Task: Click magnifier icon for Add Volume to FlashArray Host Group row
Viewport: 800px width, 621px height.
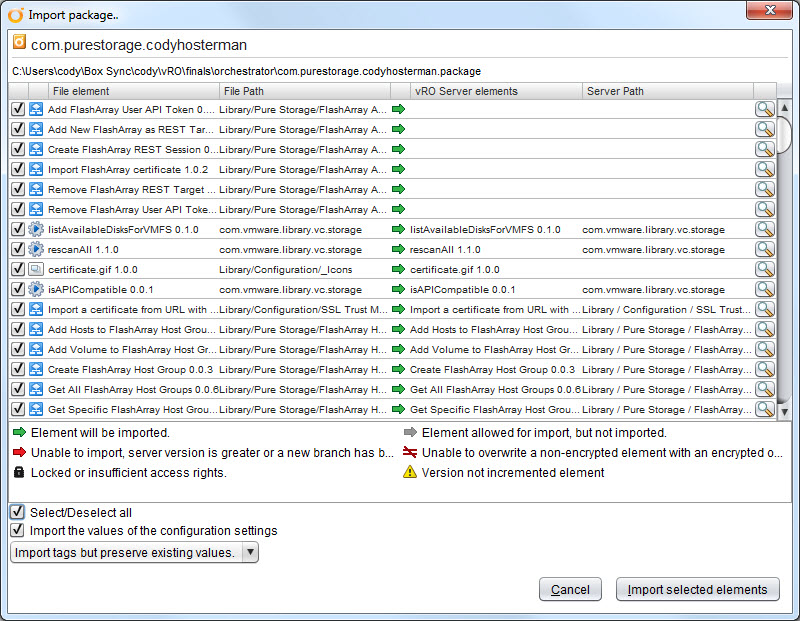Action: point(764,349)
